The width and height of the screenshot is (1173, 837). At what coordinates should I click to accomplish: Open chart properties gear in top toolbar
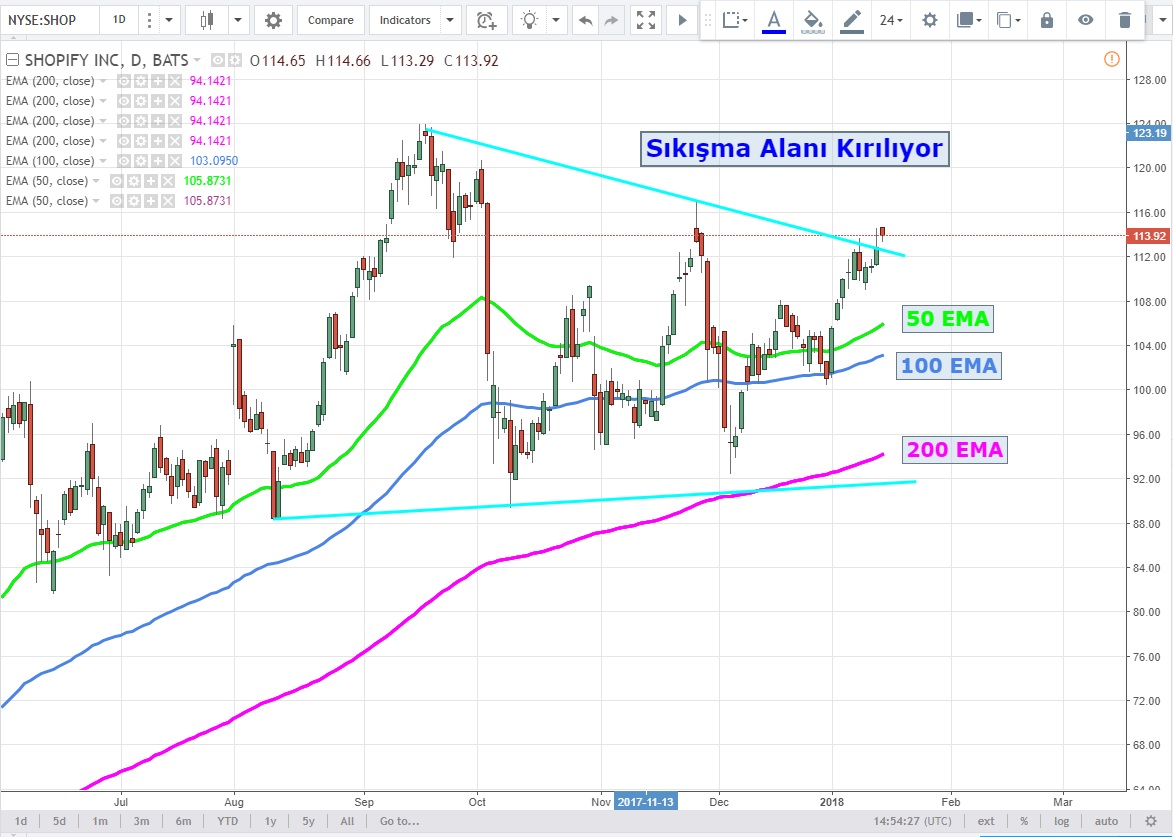point(273,20)
